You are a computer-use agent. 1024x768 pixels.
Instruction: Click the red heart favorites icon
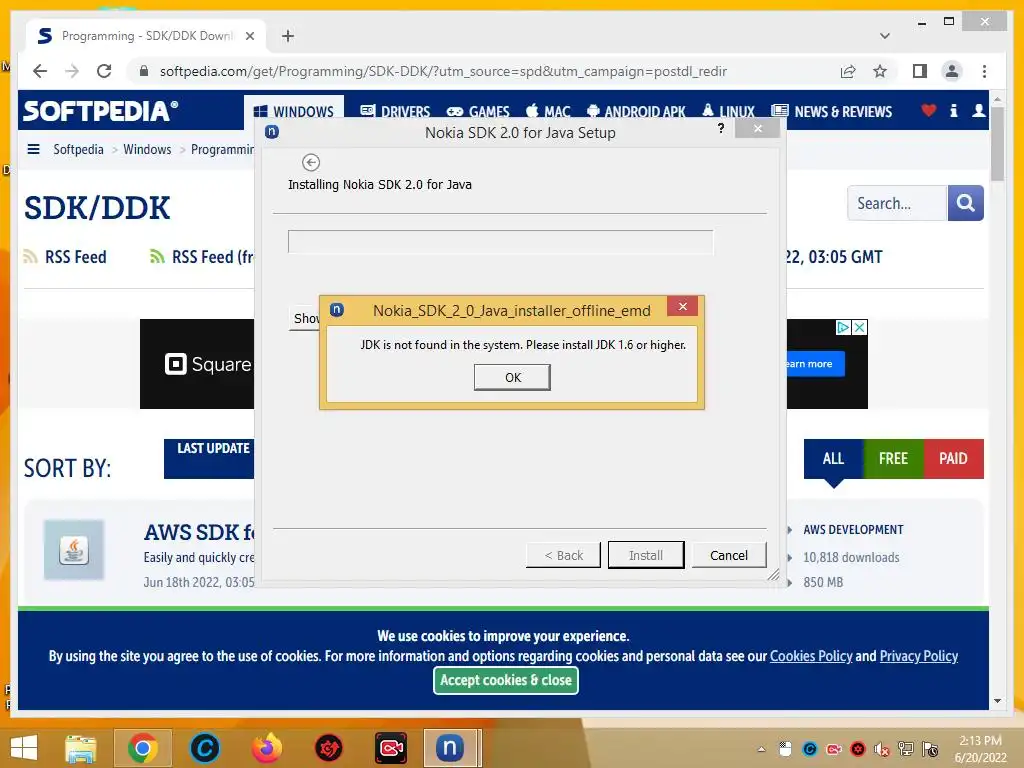click(x=928, y=110)
